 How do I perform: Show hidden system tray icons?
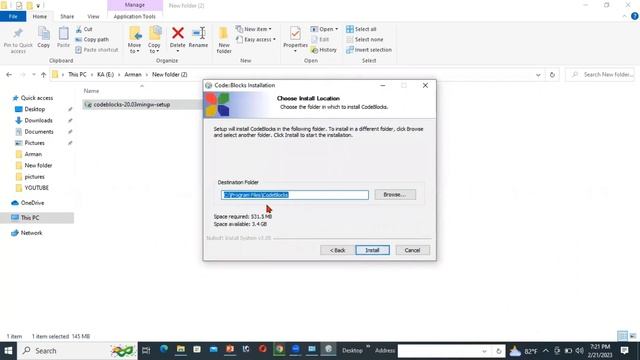point(546,351)
